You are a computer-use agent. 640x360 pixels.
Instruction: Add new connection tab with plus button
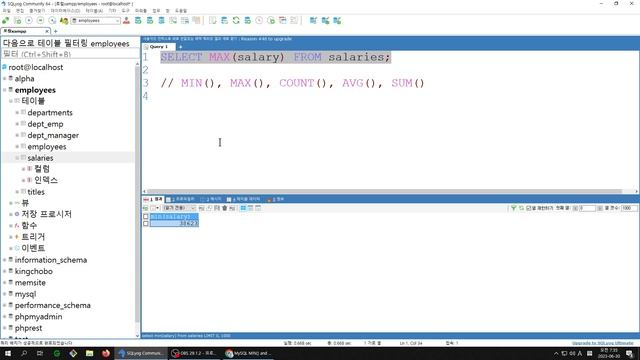pos(56,31)
